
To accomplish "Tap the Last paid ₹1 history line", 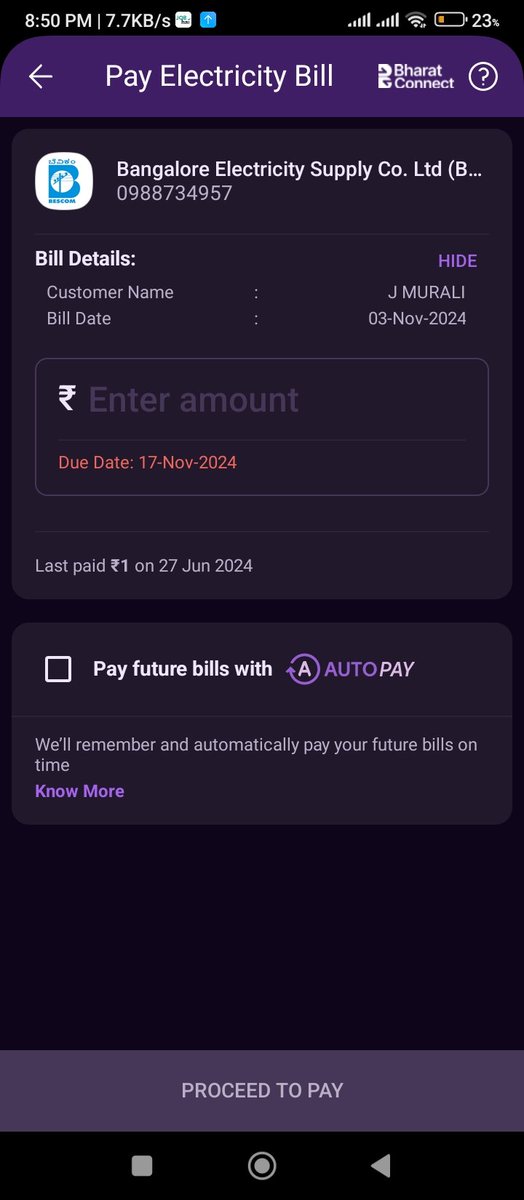I will point(144,566).
